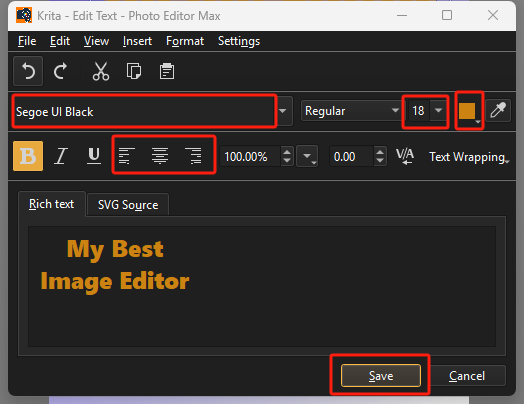Toggle Italic text style
This screenshot has width=524, height=404.
pyautogui.click(x=61, y=156)
